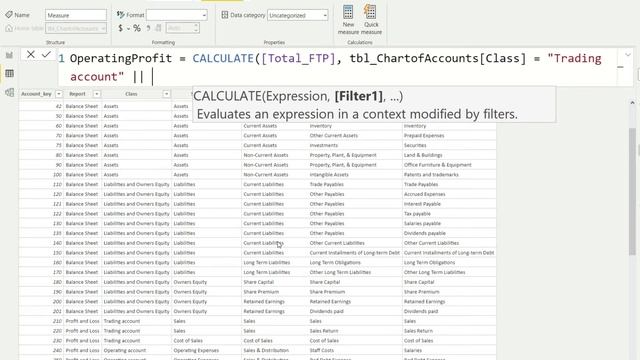
Task: Select the Account_key column header
Action: (36, 94)
